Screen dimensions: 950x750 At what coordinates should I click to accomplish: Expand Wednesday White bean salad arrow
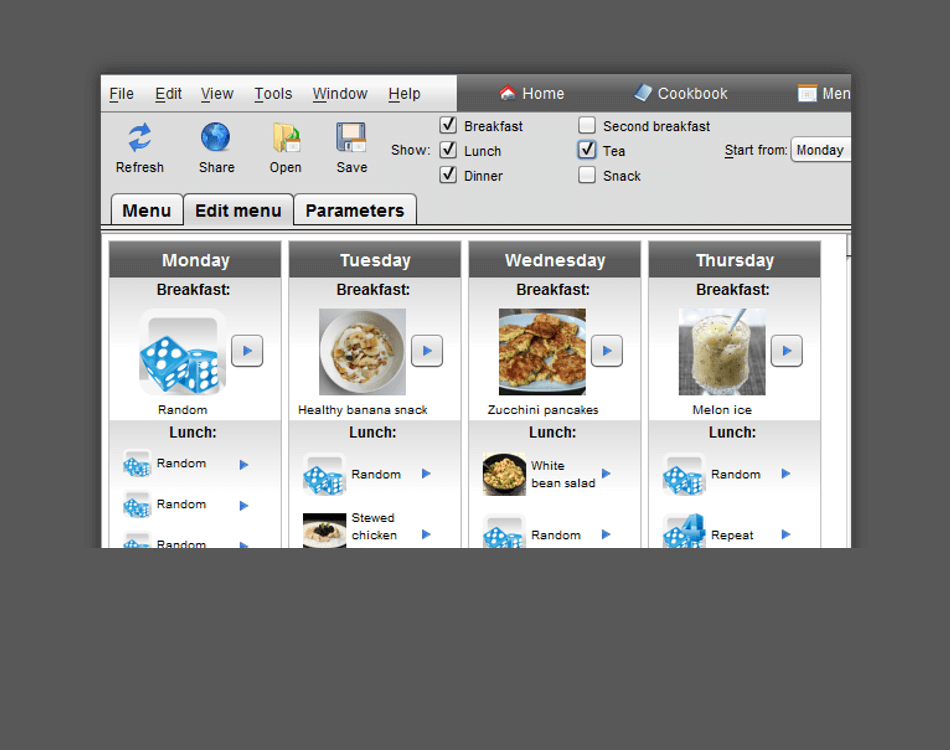(x=606, y=474)
